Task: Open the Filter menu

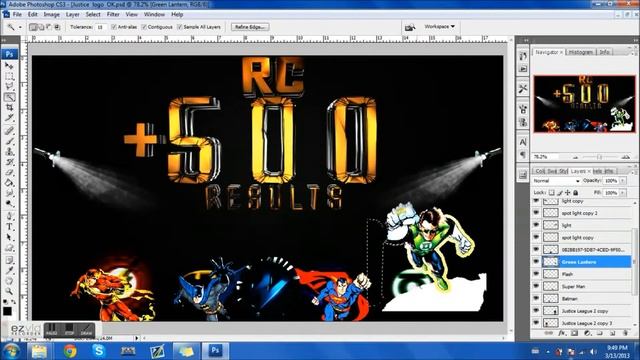Action: pos(113,14)
